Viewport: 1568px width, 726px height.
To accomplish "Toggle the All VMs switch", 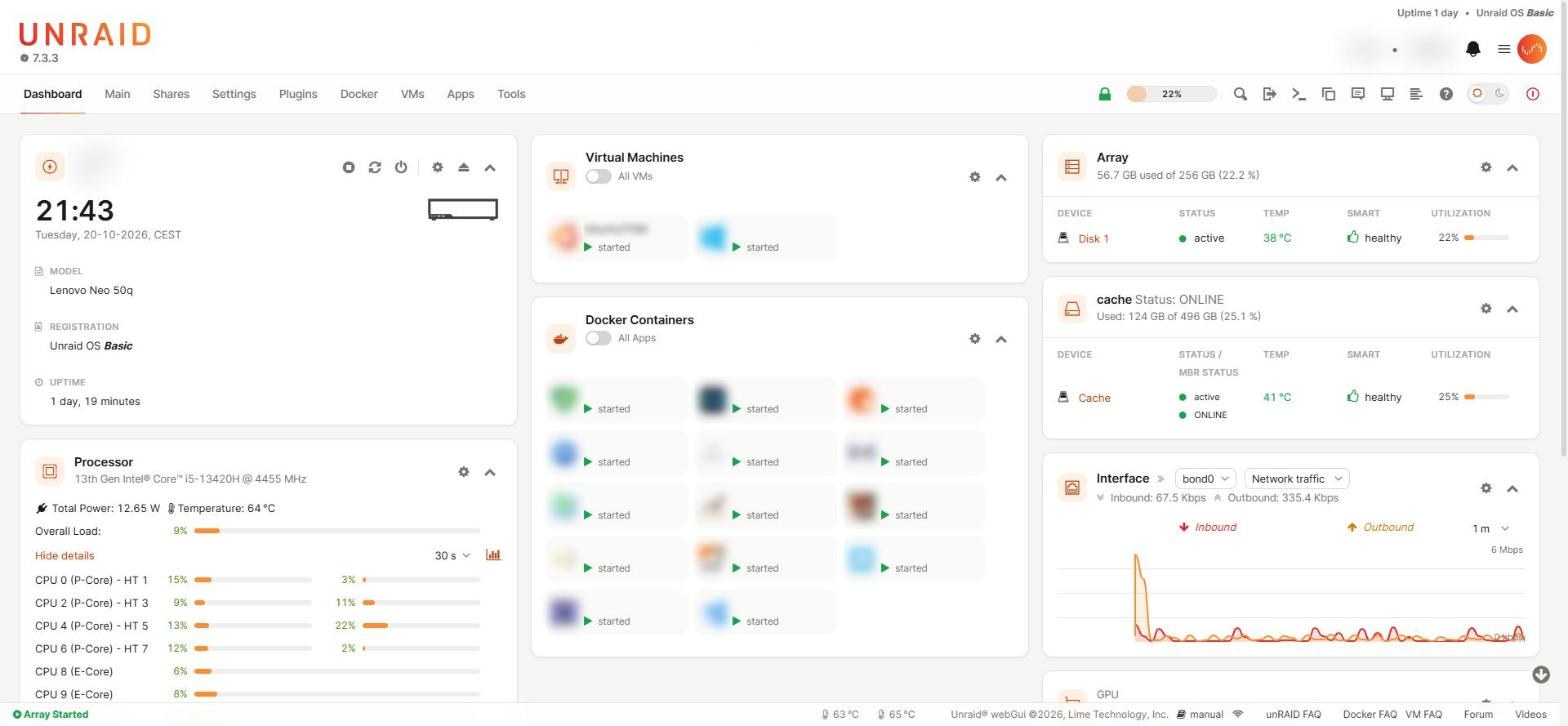I will pyautogui.click(x=598, y=176).
